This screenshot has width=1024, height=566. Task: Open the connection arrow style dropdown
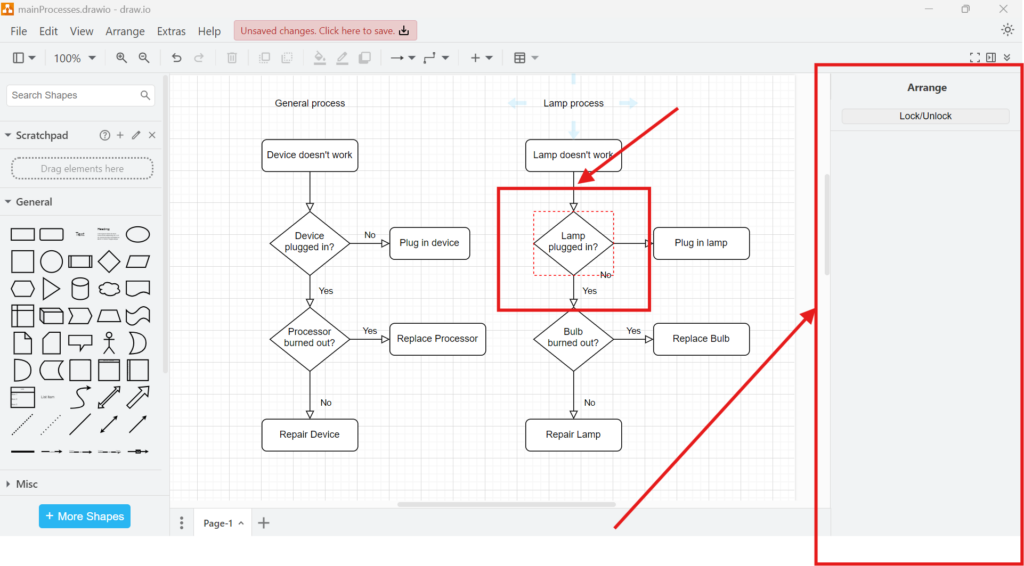point(403,57)
